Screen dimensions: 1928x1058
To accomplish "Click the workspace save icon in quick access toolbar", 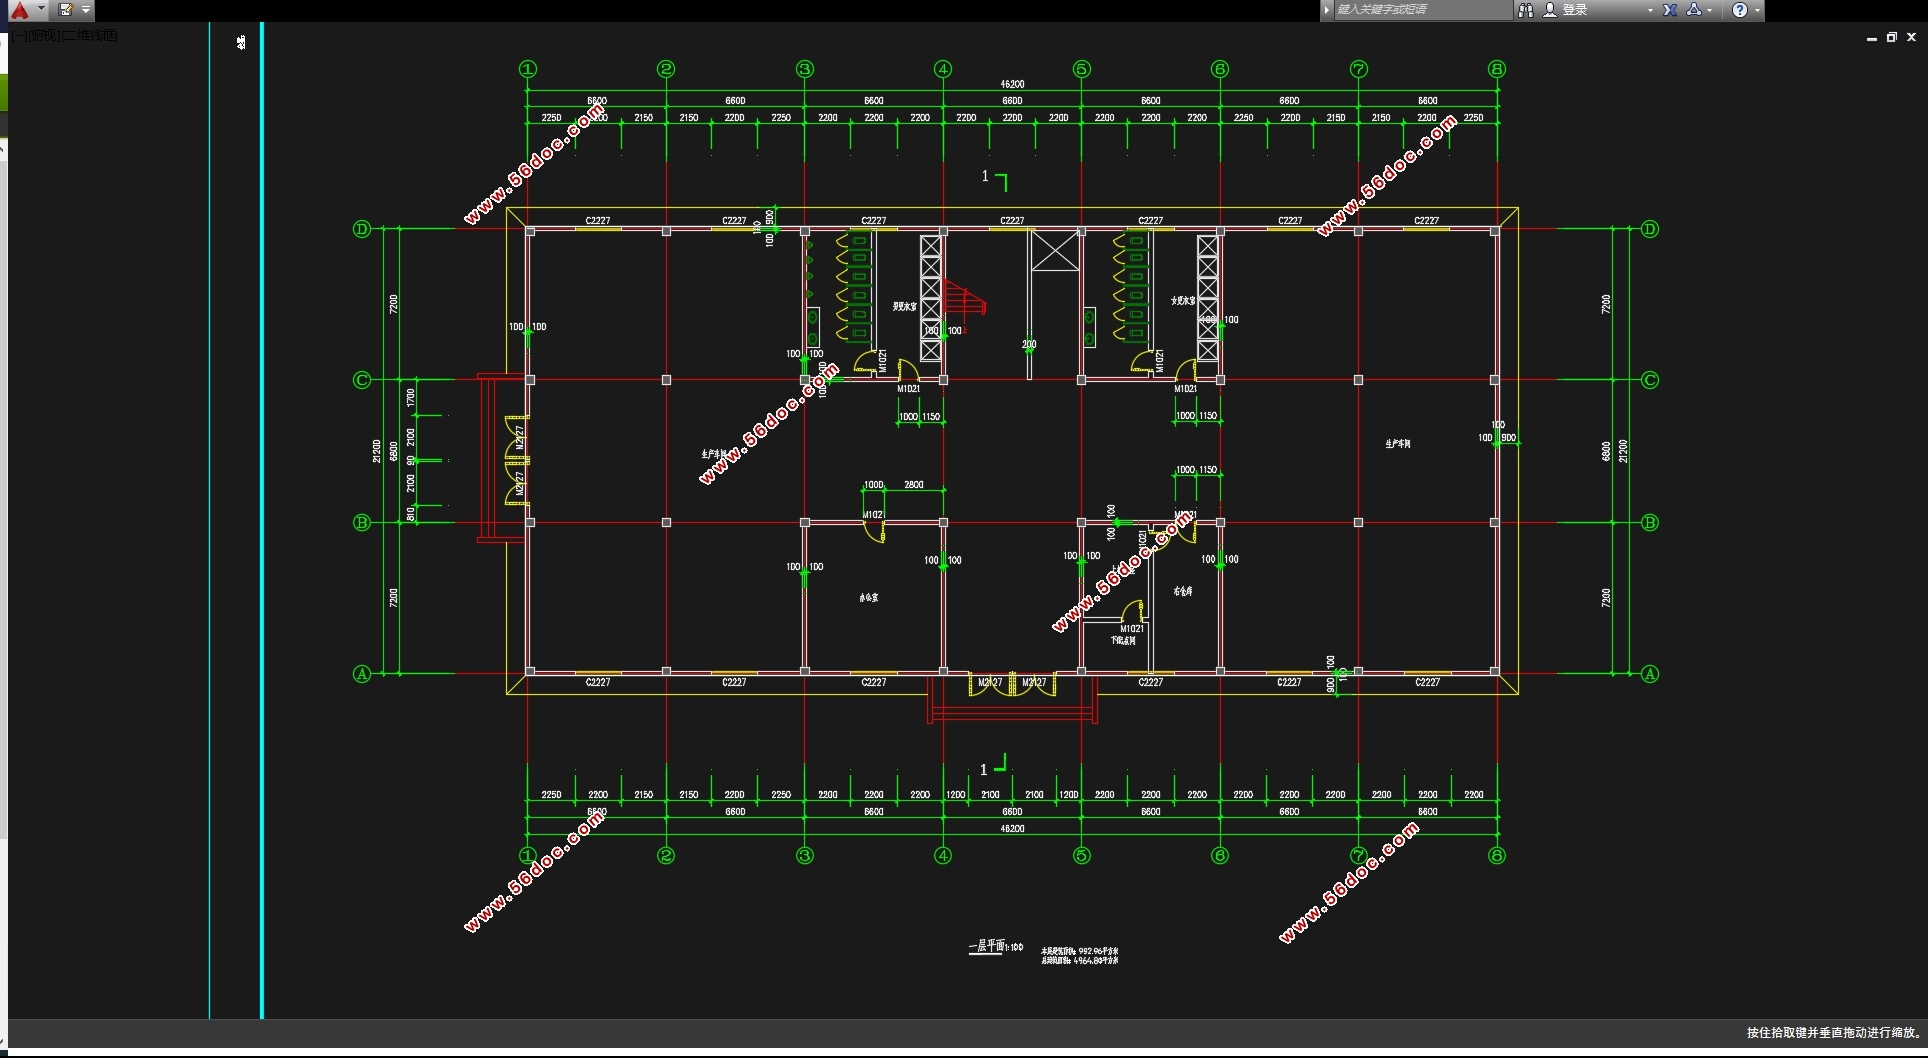I will tap(66, 10).
